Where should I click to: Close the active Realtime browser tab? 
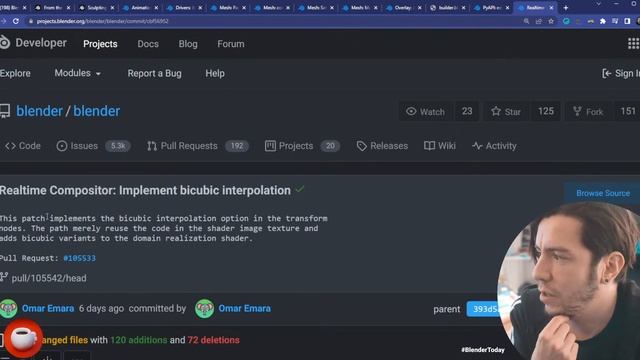pyautogui.click(x=551, y=8)
